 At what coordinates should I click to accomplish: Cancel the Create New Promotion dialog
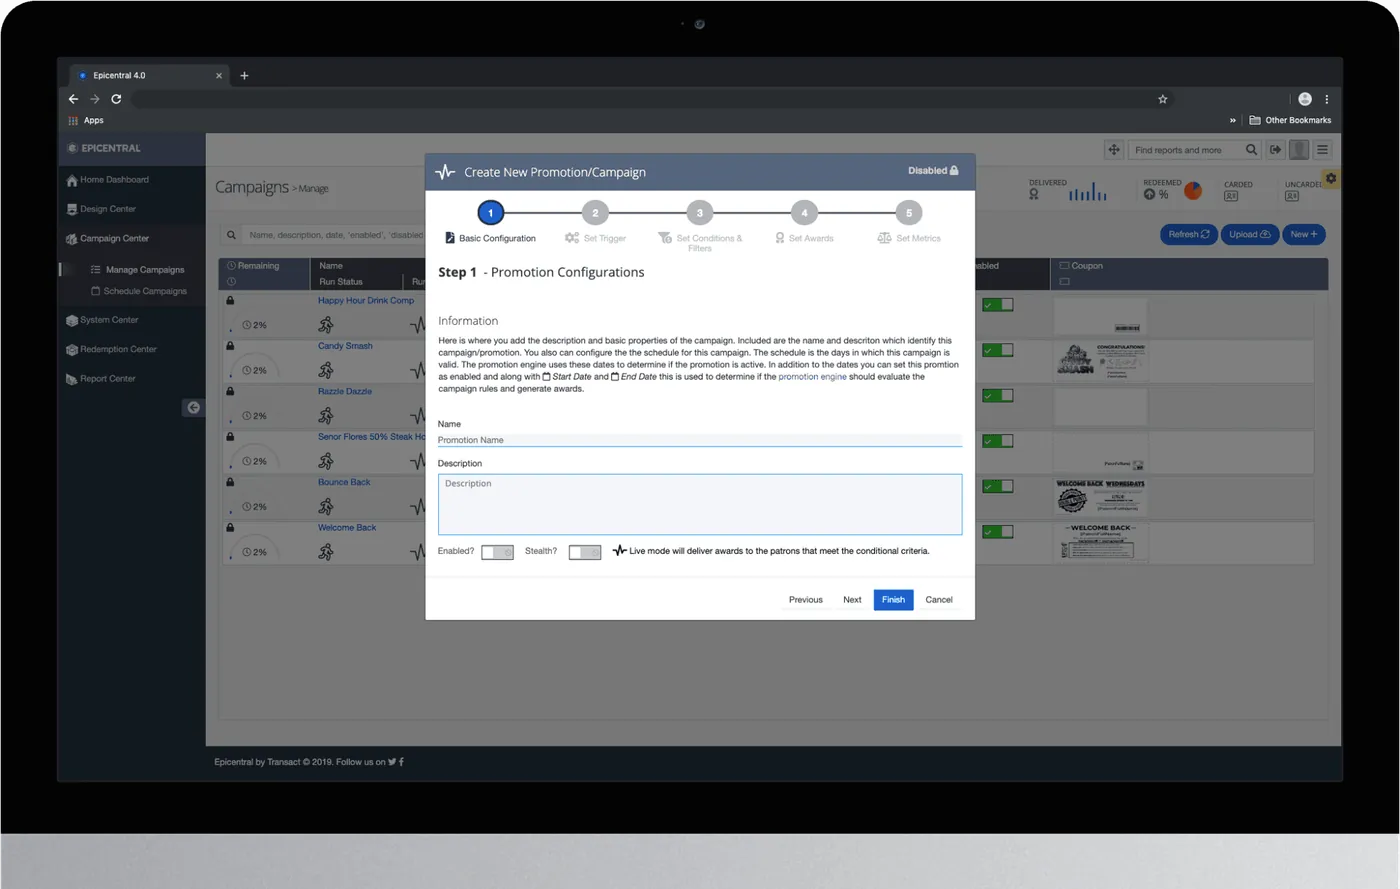[939, 600]
